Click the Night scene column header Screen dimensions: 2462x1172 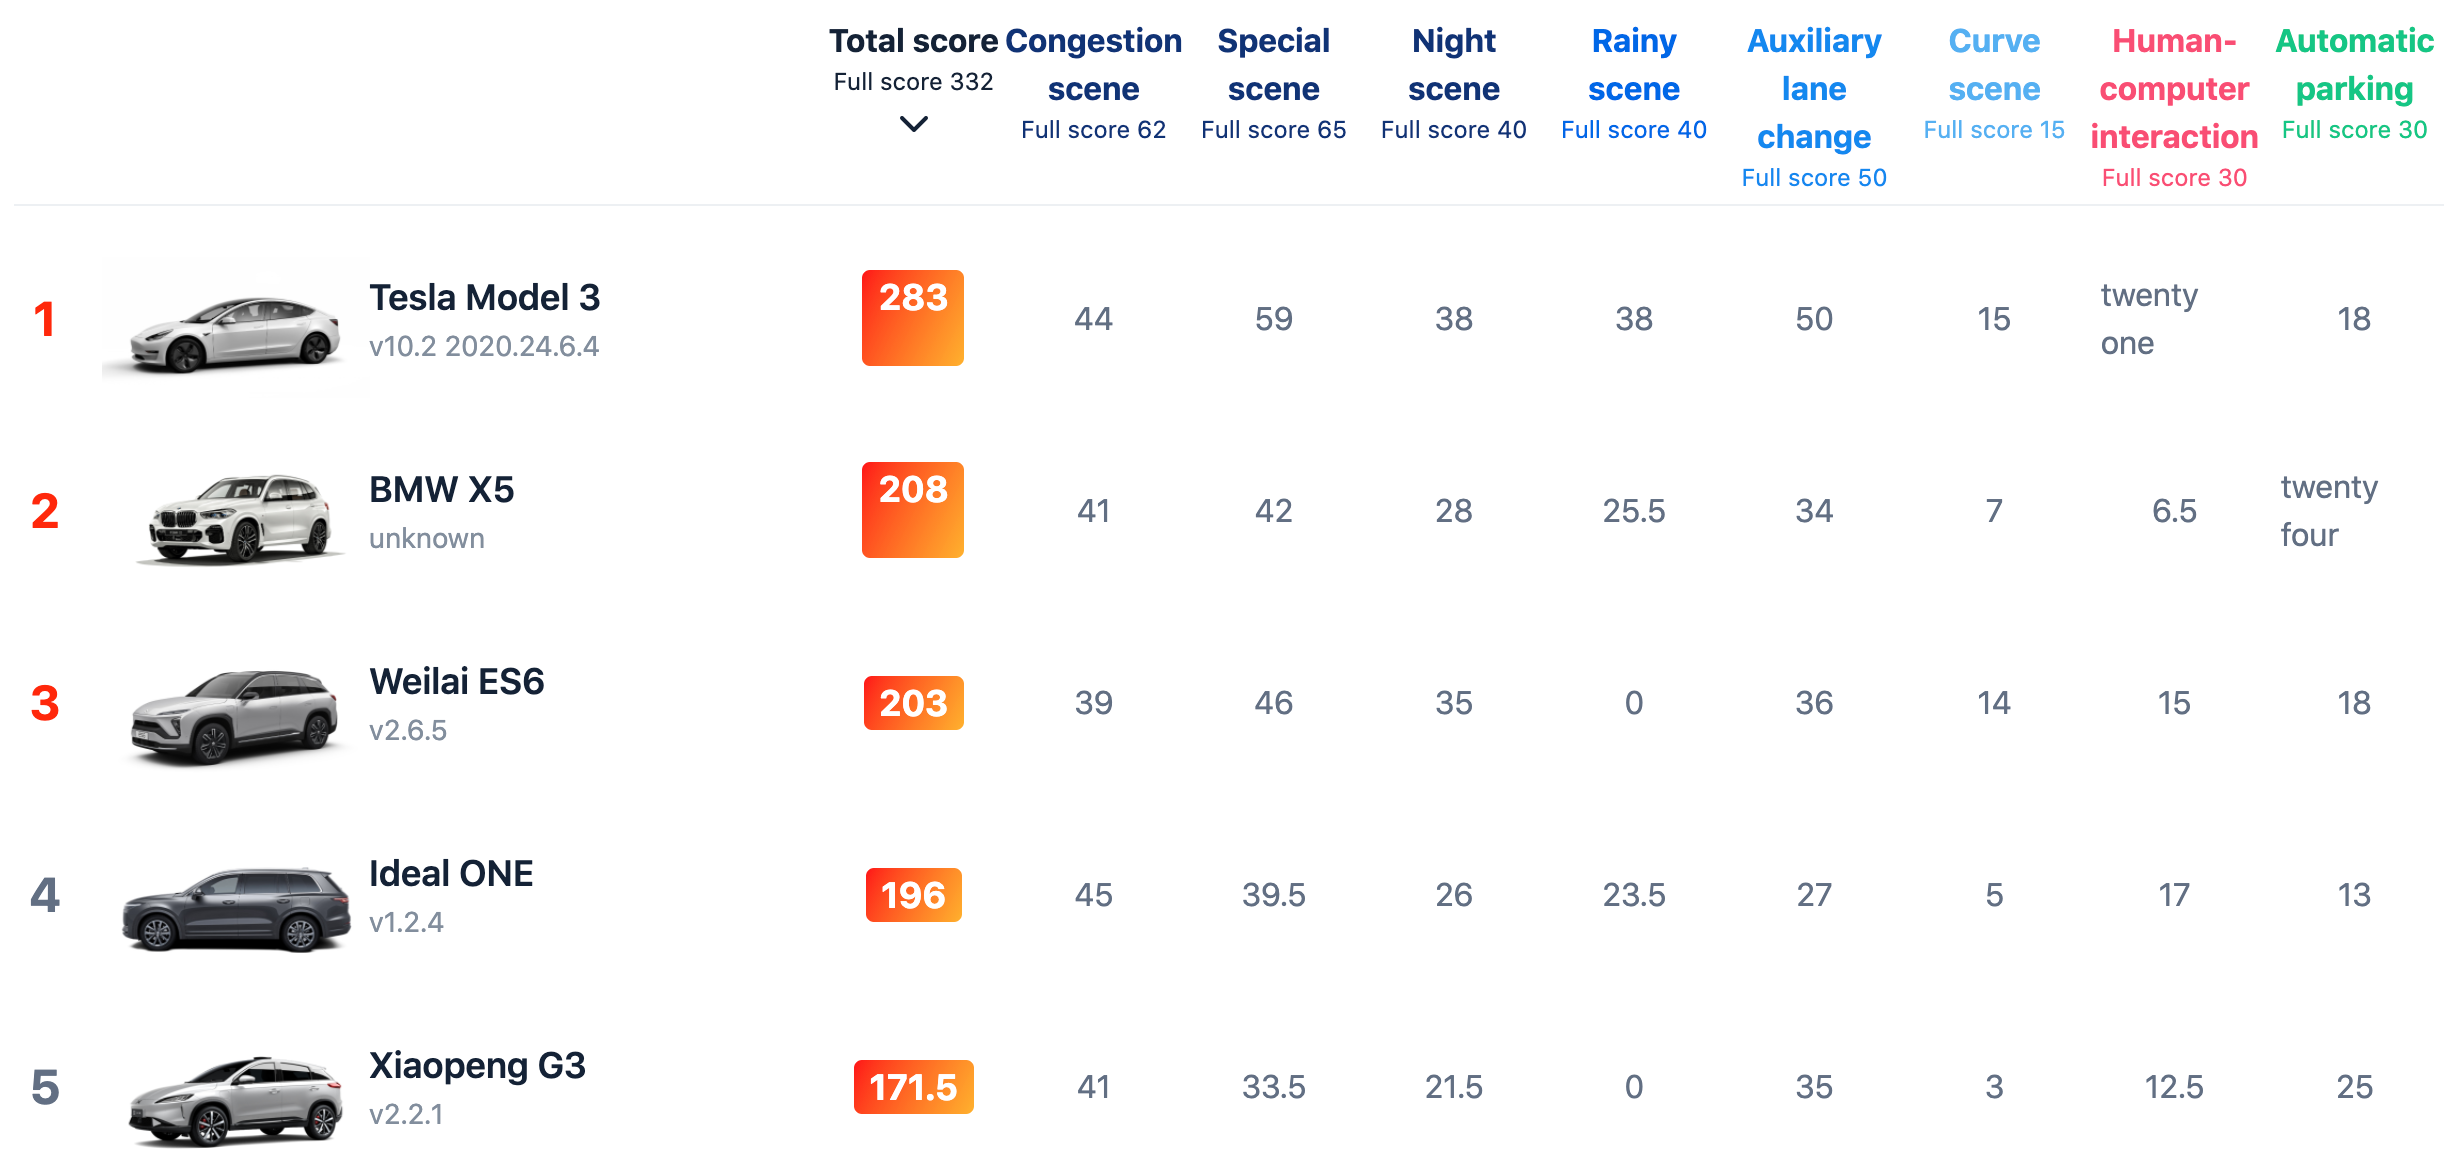(1453, 65)
